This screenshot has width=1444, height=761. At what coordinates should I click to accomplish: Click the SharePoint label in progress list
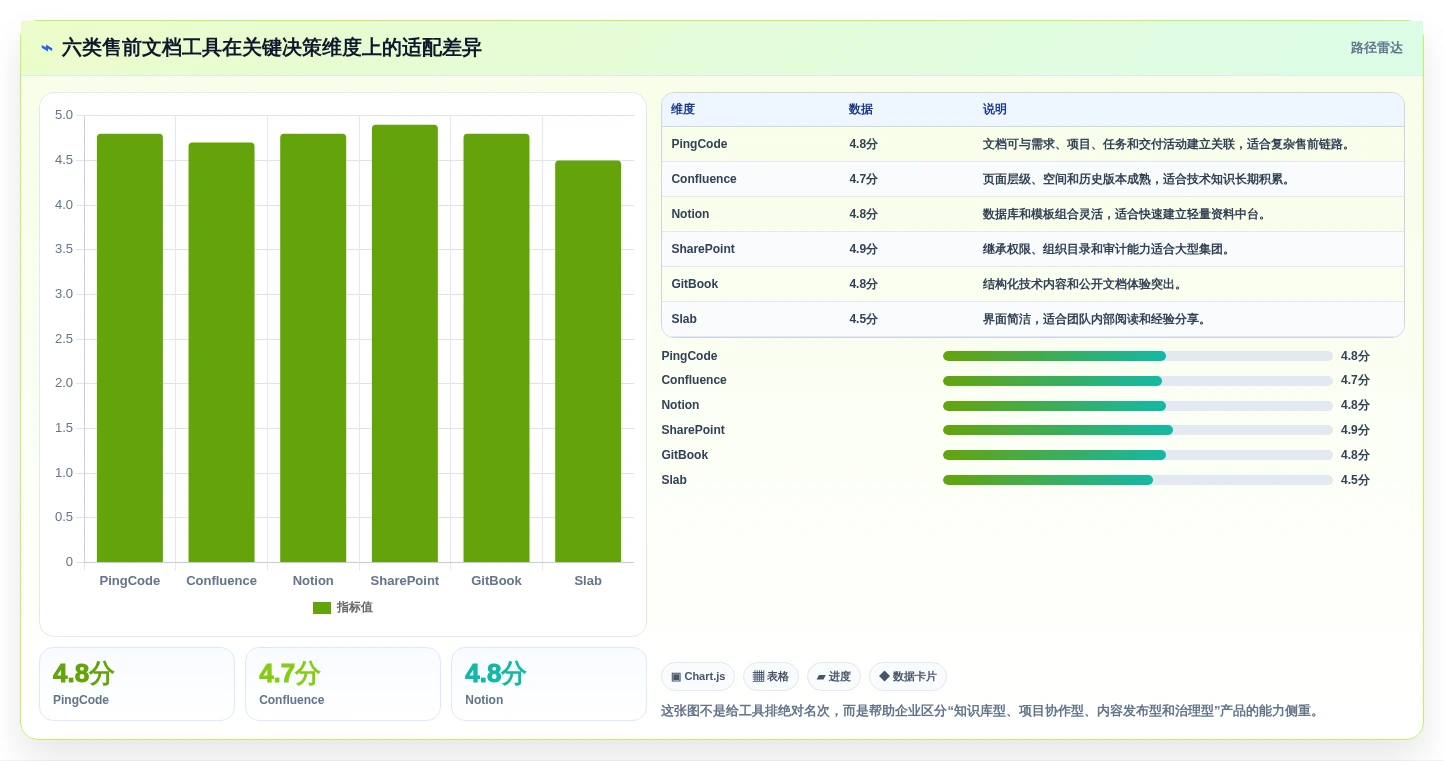(x=693, y=430)
